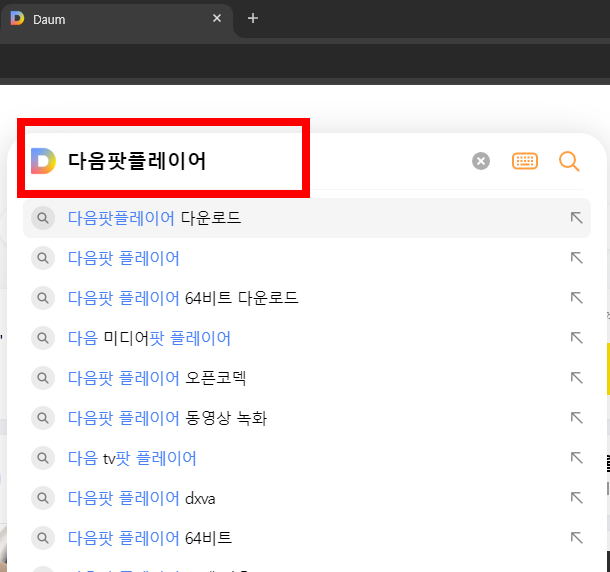Magnifier icon beside 다음팟플레이어 다운로드
Viewport: 610px width, 572px height.
pyautogui.click(x=43, y=218)
